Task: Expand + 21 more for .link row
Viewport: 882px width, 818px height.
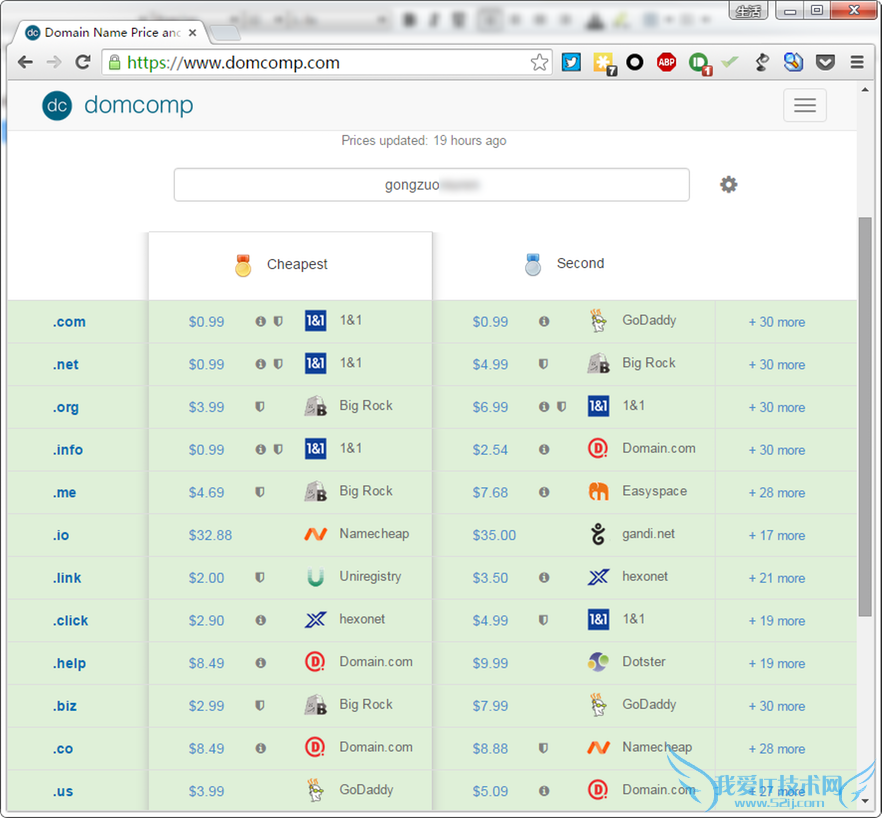Action: [776, 578]
